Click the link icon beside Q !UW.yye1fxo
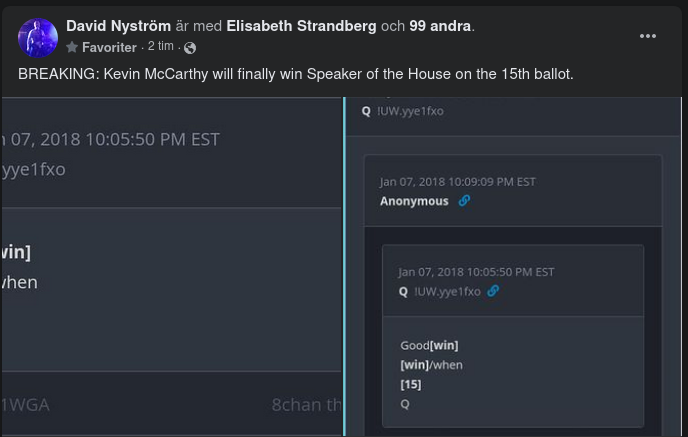Viewport: 688px width, 437px height. pyautogui.click(x=493, y=291)
